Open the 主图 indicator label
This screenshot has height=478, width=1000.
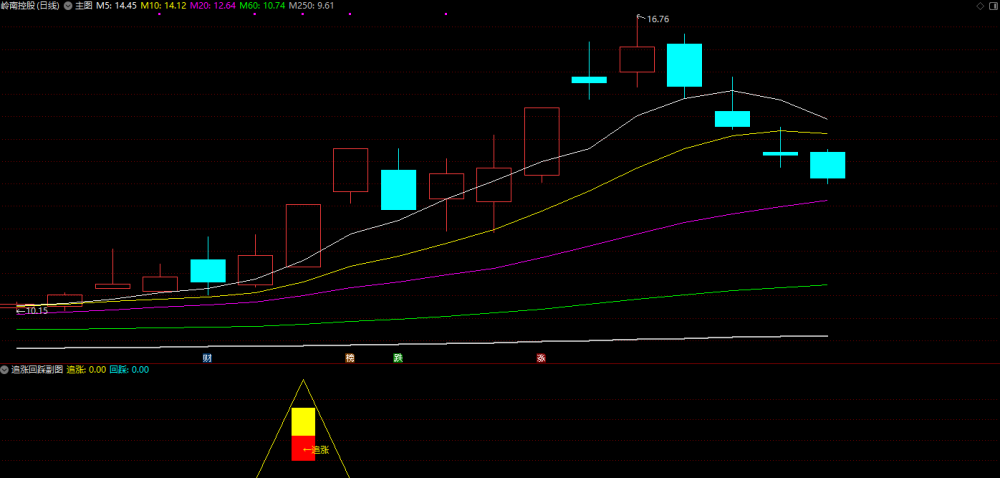click(84, 6)
